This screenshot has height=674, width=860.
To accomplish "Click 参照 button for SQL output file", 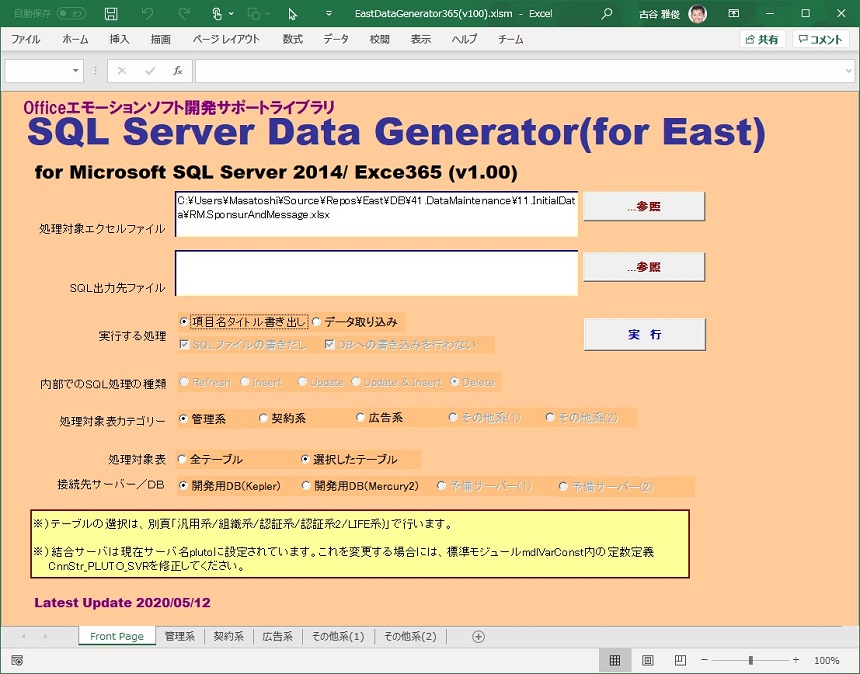I will [x=644, y=267].
